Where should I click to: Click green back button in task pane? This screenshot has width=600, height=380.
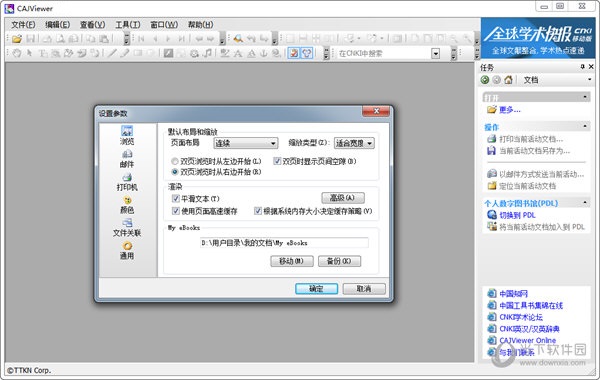(485, 80)
